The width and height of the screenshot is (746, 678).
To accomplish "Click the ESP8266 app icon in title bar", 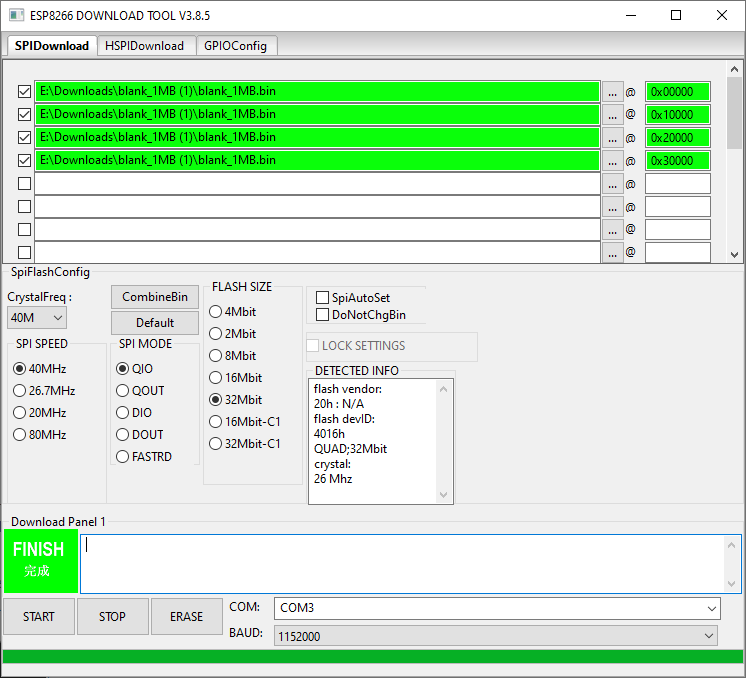I will 16,15.
